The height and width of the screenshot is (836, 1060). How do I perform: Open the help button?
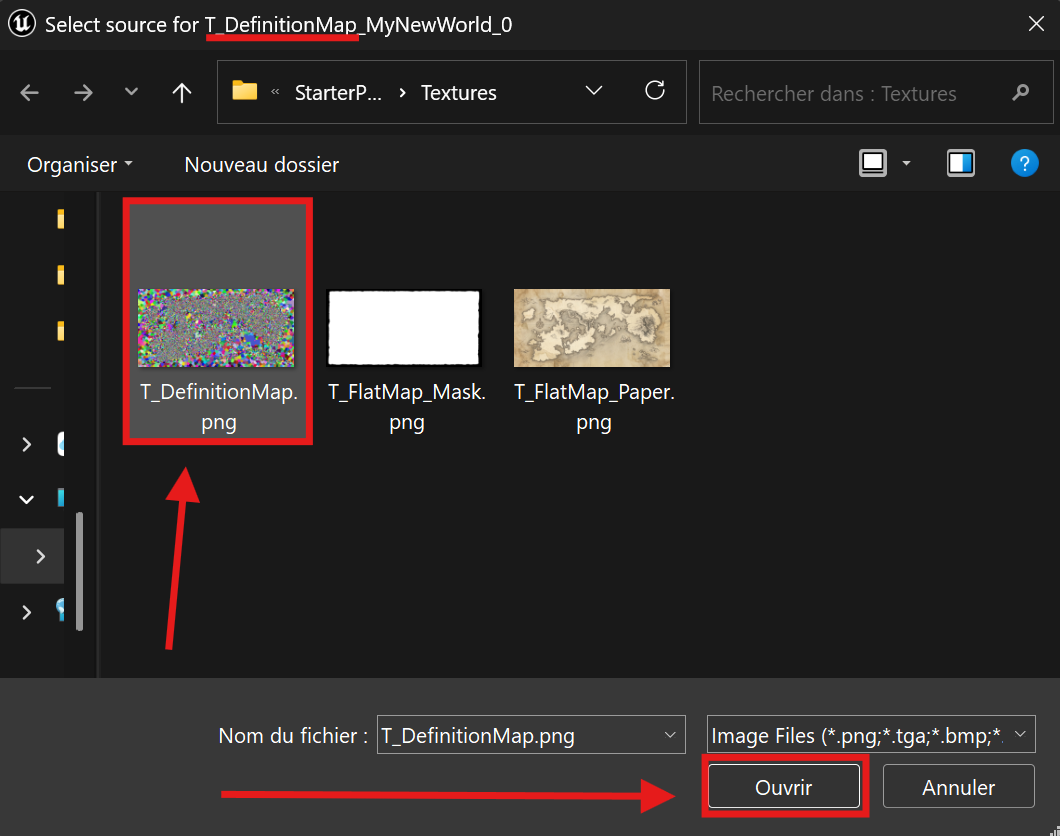click(x=1024, y=164)
